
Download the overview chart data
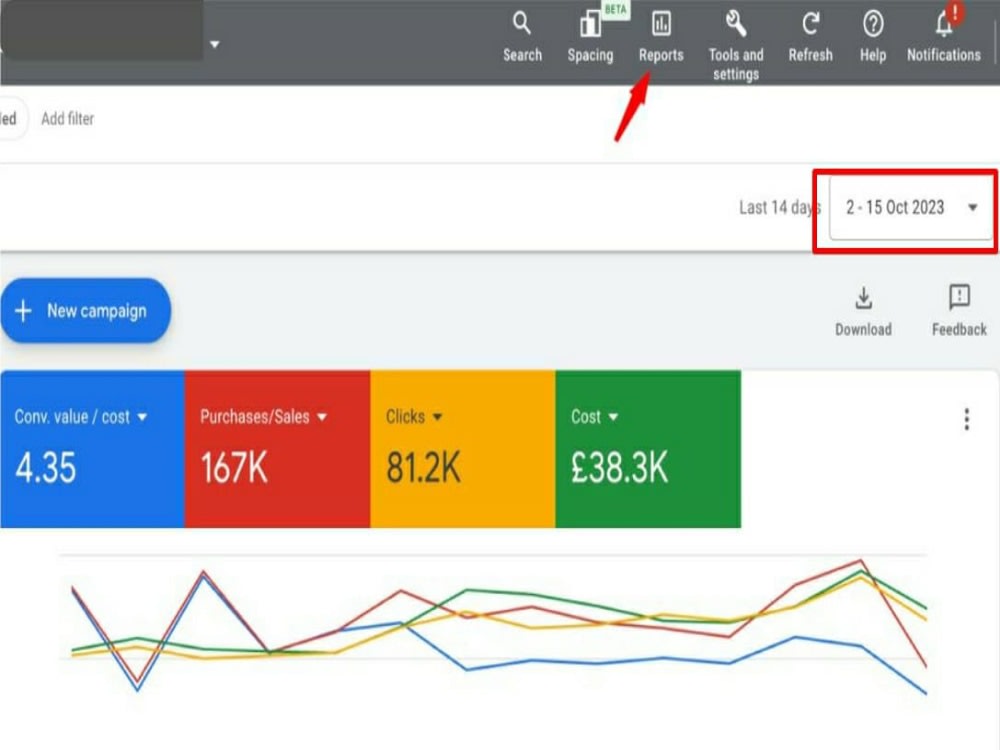tap(864, 311)
